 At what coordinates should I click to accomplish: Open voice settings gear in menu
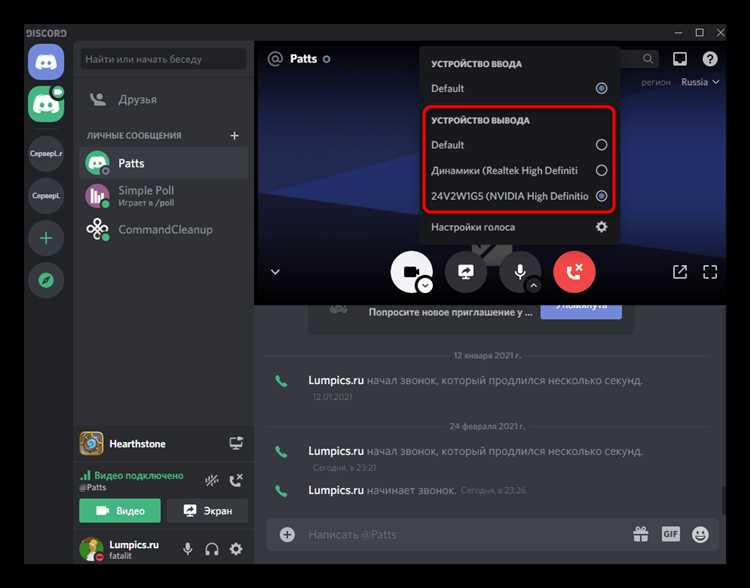point(601,226)
